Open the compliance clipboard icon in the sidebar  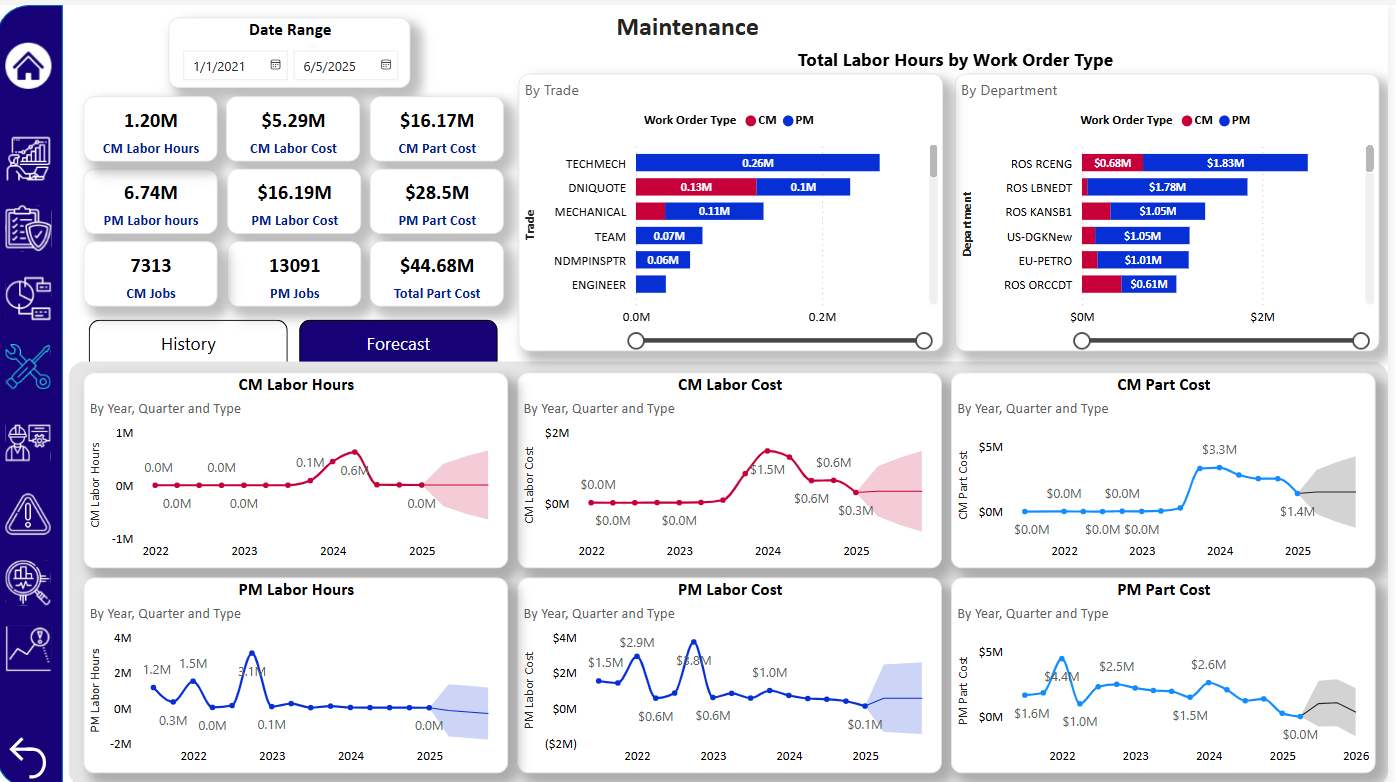click(x=30, y=227)
